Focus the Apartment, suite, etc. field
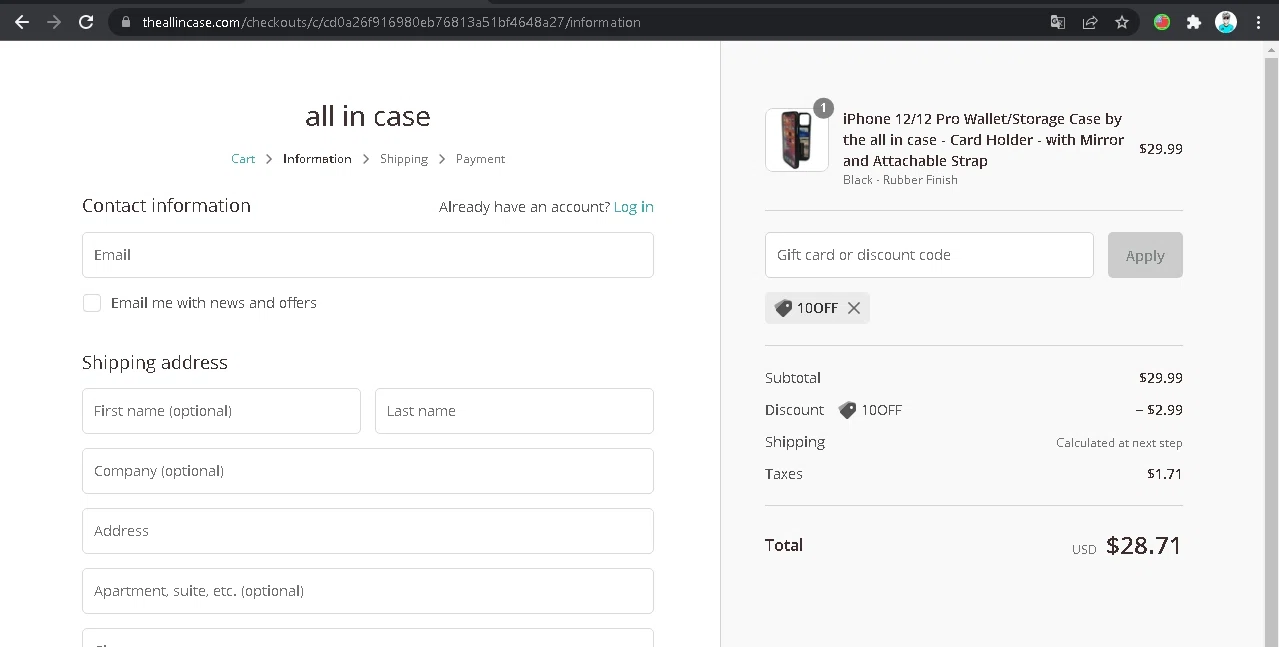 368,591
